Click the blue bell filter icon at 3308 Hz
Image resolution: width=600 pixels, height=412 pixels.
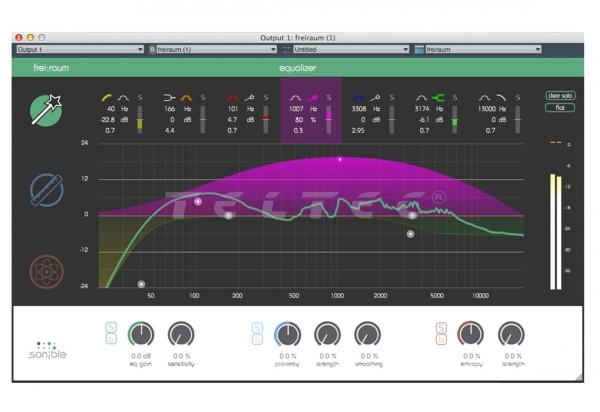356,97
